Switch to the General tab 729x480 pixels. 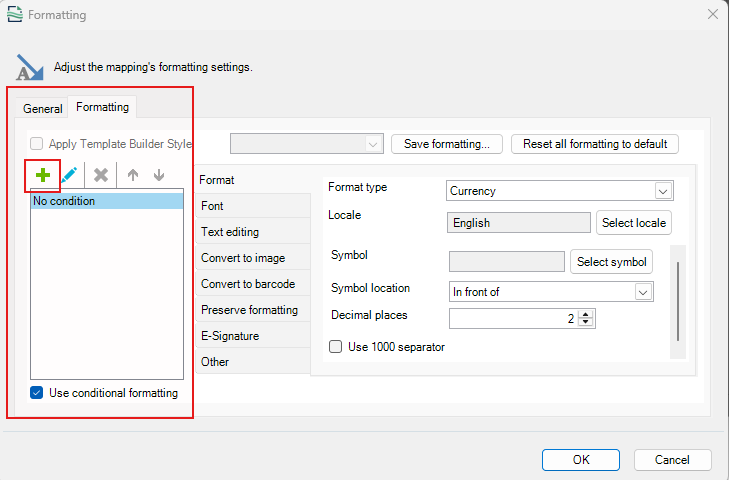(42, 109)
